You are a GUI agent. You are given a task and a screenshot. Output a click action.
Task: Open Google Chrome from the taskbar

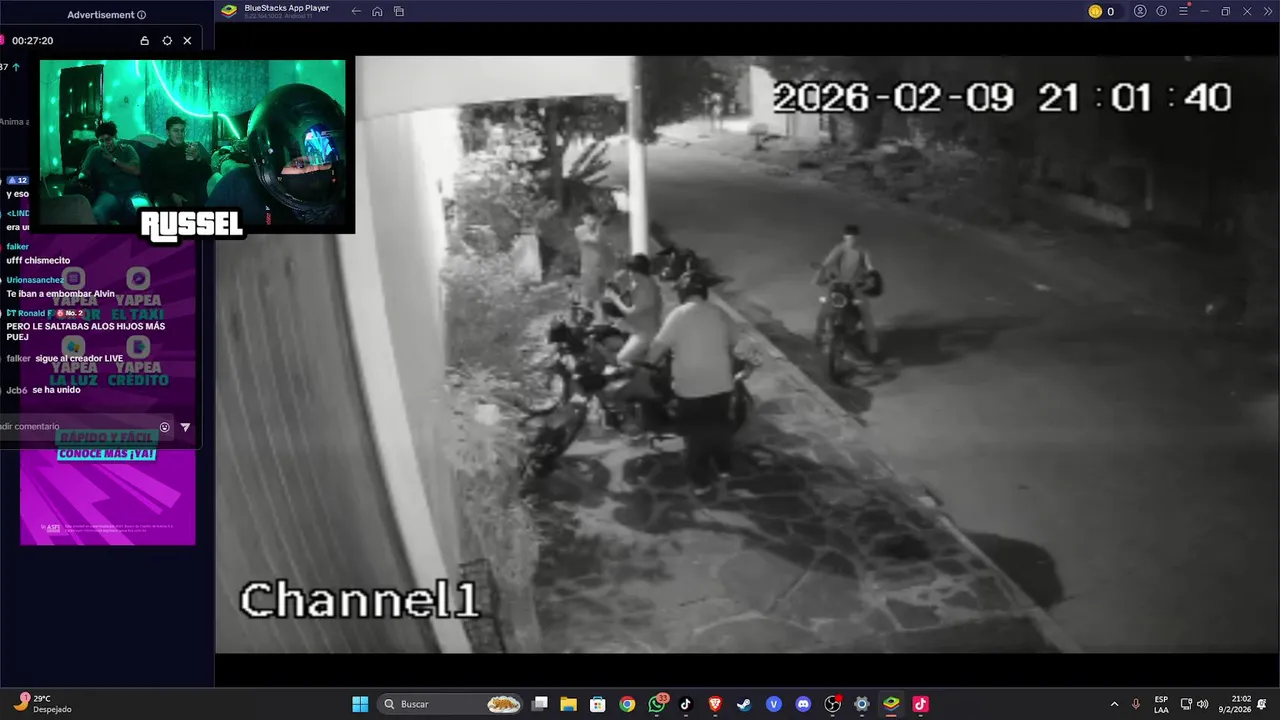(x=627, y=704)
